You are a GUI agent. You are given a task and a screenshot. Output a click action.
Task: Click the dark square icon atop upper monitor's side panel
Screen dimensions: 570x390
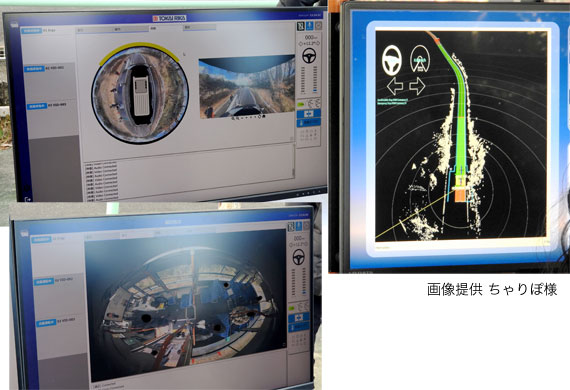coord(301,26)
